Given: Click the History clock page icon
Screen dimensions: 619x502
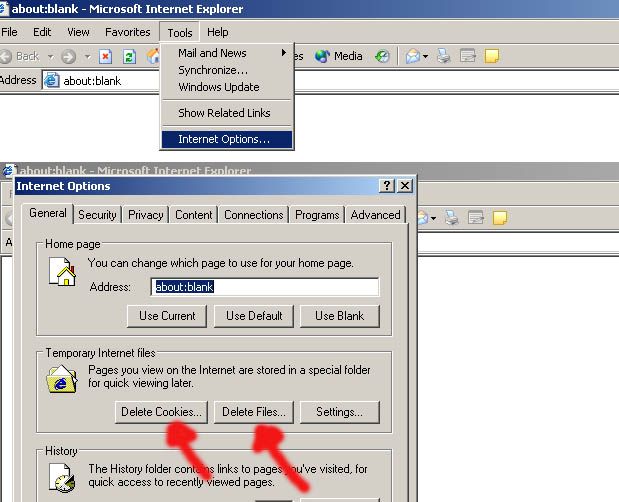Looking at the screenshot, I should point(62,478).
